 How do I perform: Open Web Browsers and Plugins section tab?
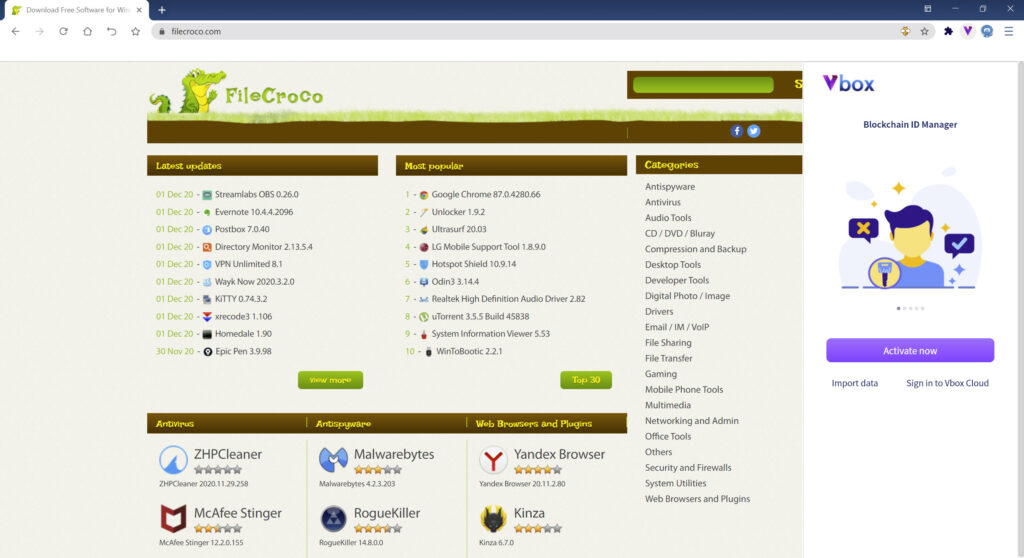[534, 424]
